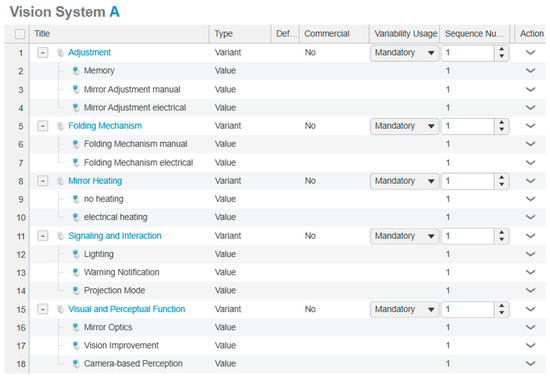Increase sequence number stepper for Mirror Heating

click(x=502, y=178)
